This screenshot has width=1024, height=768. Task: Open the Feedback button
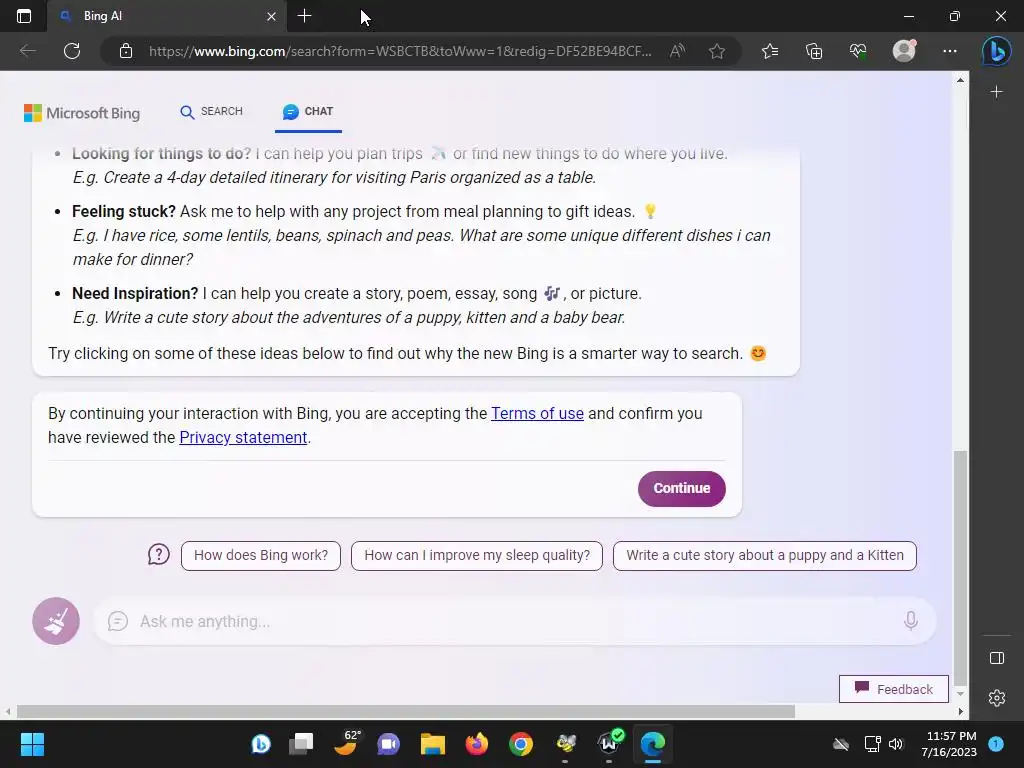[893, 689]
